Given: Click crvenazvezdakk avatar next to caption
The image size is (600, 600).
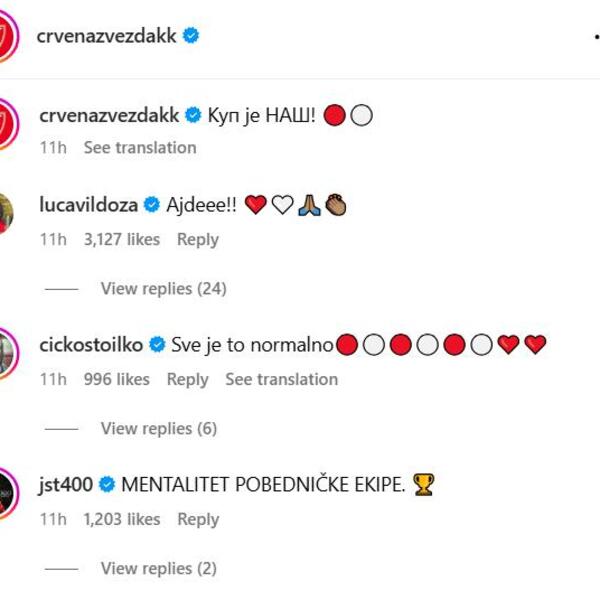Looking at the screenshot, I should 8,122.
